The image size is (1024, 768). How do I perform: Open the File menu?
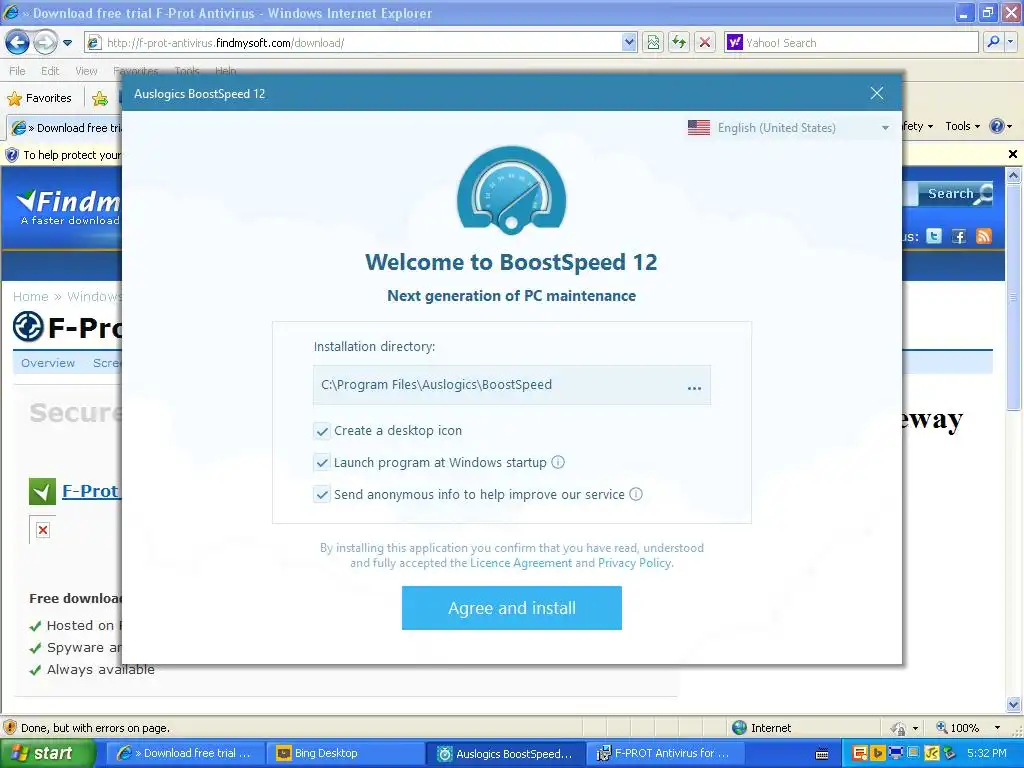(x=17, y=71)
